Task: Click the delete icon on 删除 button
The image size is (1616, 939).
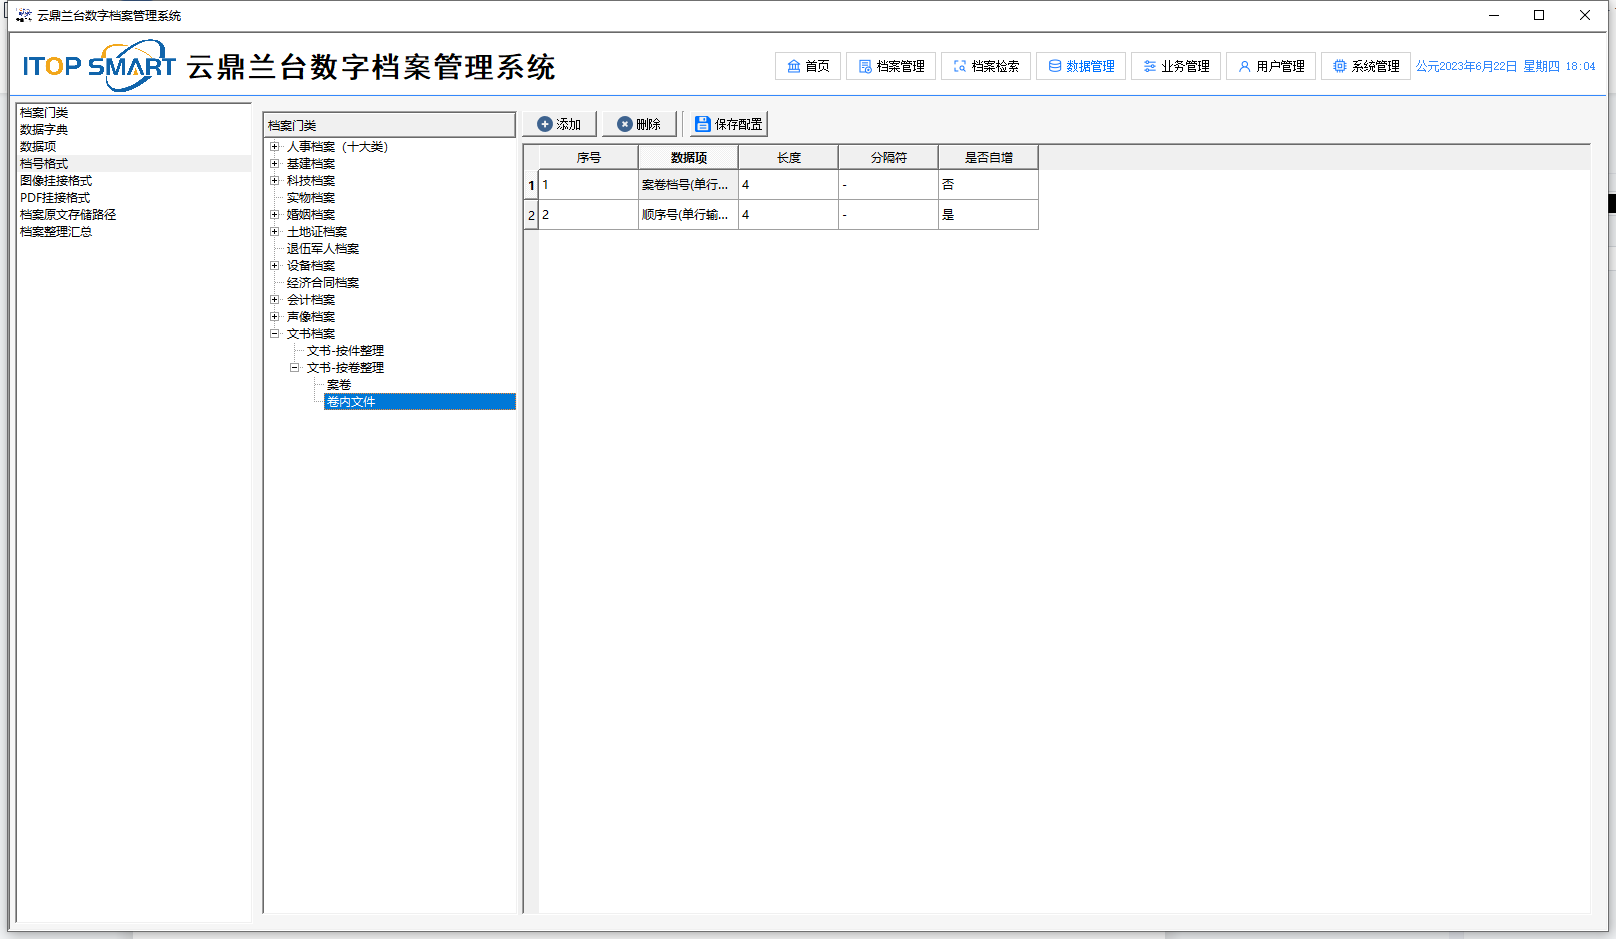Action: [x=625, y=124]
